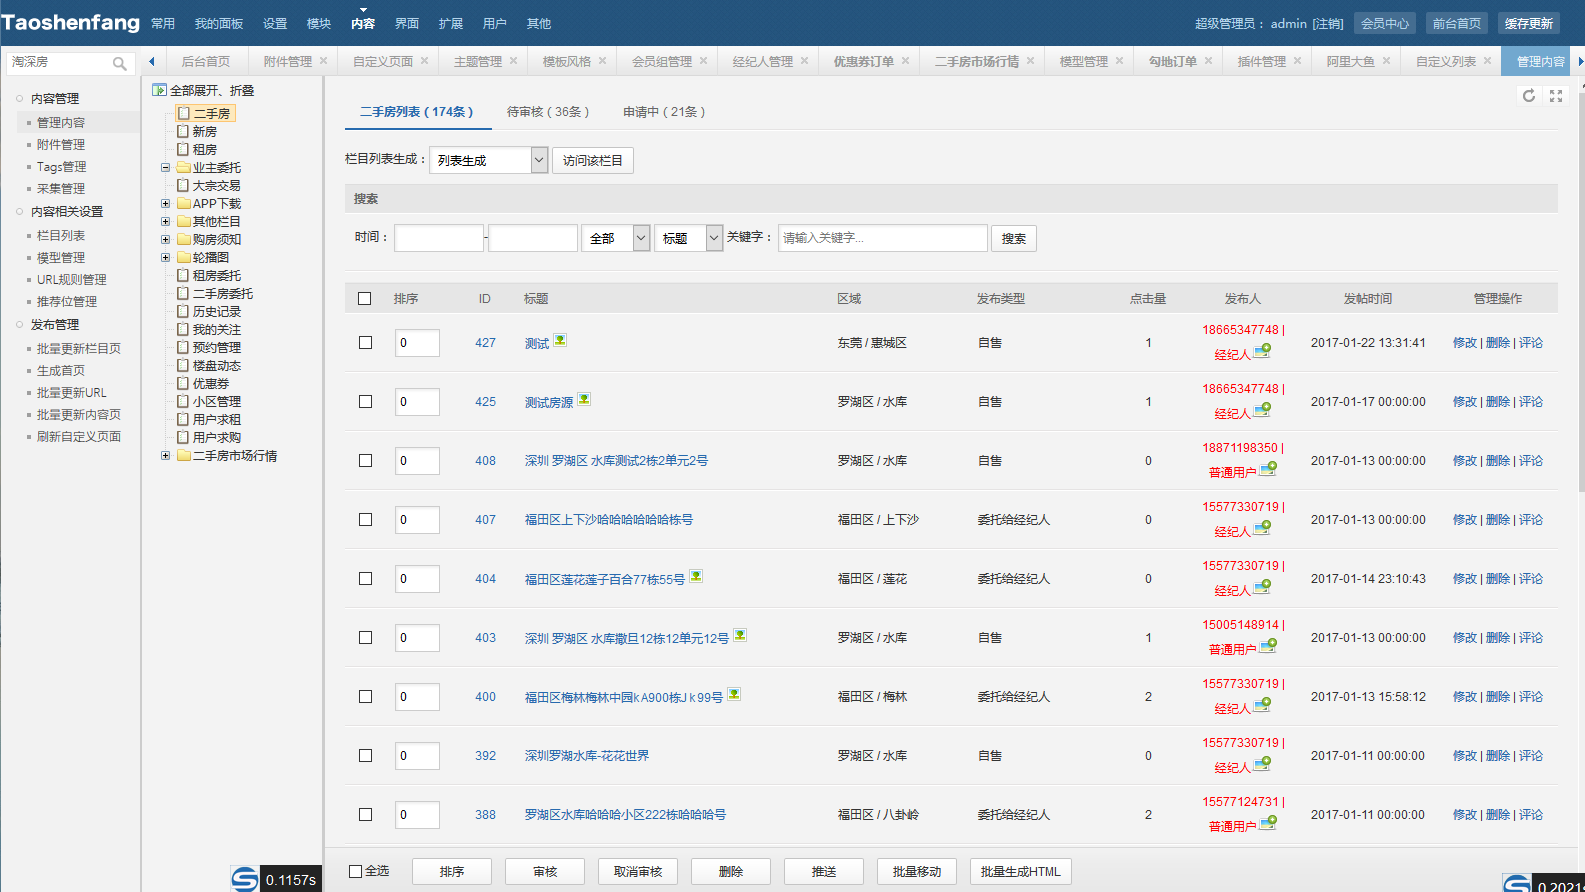Switch to the 待审核 (36条) tab

click(548, 112)
